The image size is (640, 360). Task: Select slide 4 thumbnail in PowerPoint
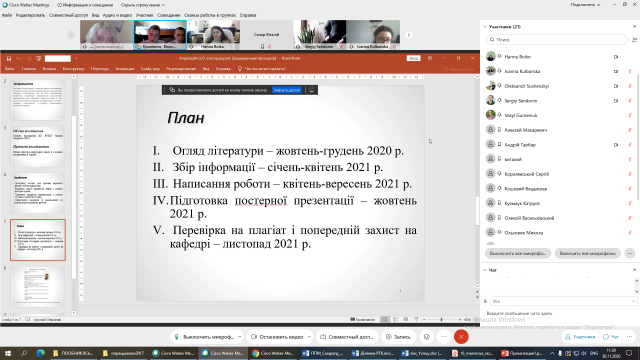coord(38,193)
